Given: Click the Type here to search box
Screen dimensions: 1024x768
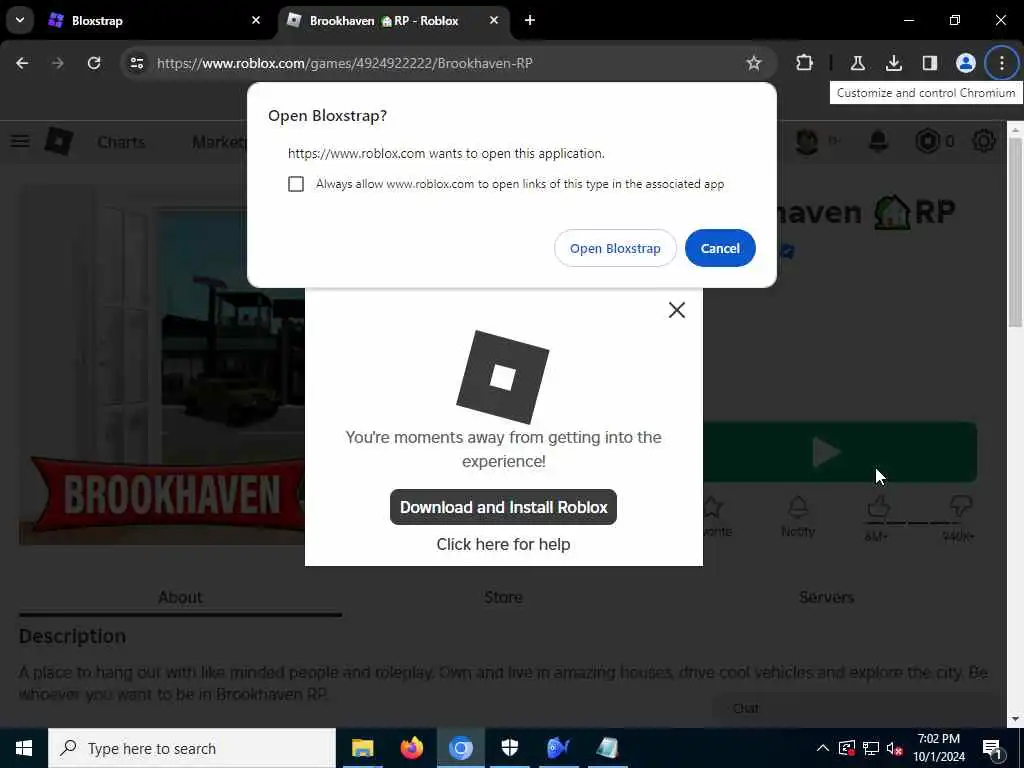Looking at the screenshot, I should [x=192, y=748].
